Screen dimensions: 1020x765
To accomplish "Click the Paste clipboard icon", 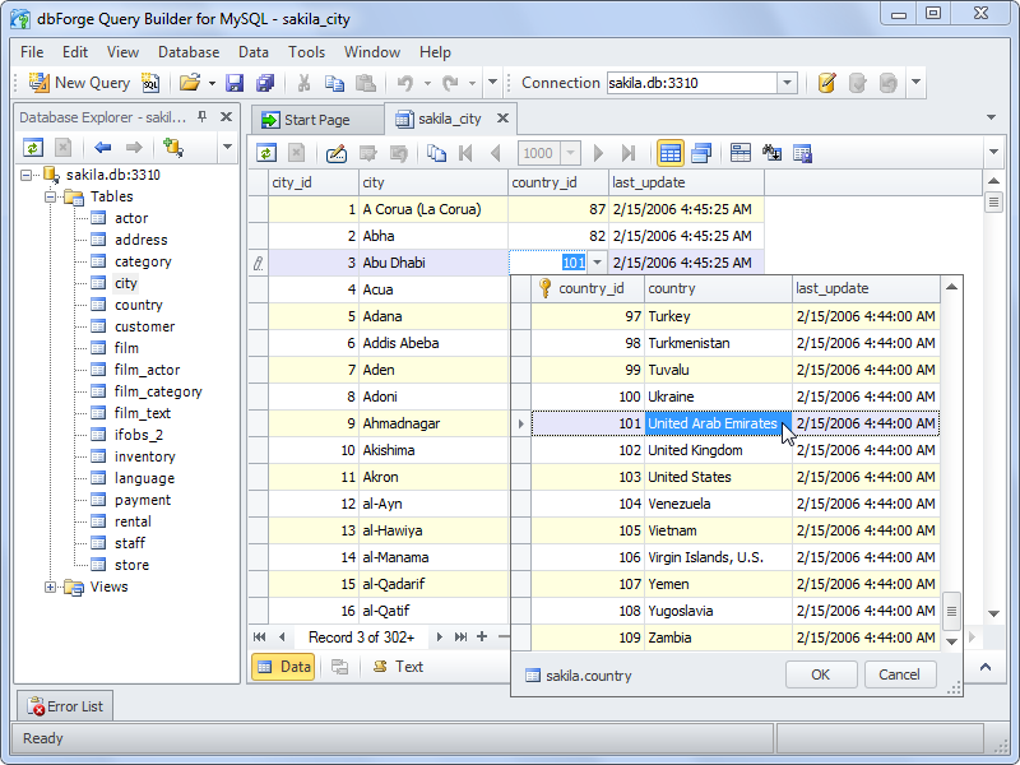I will [x=366, y=83].
